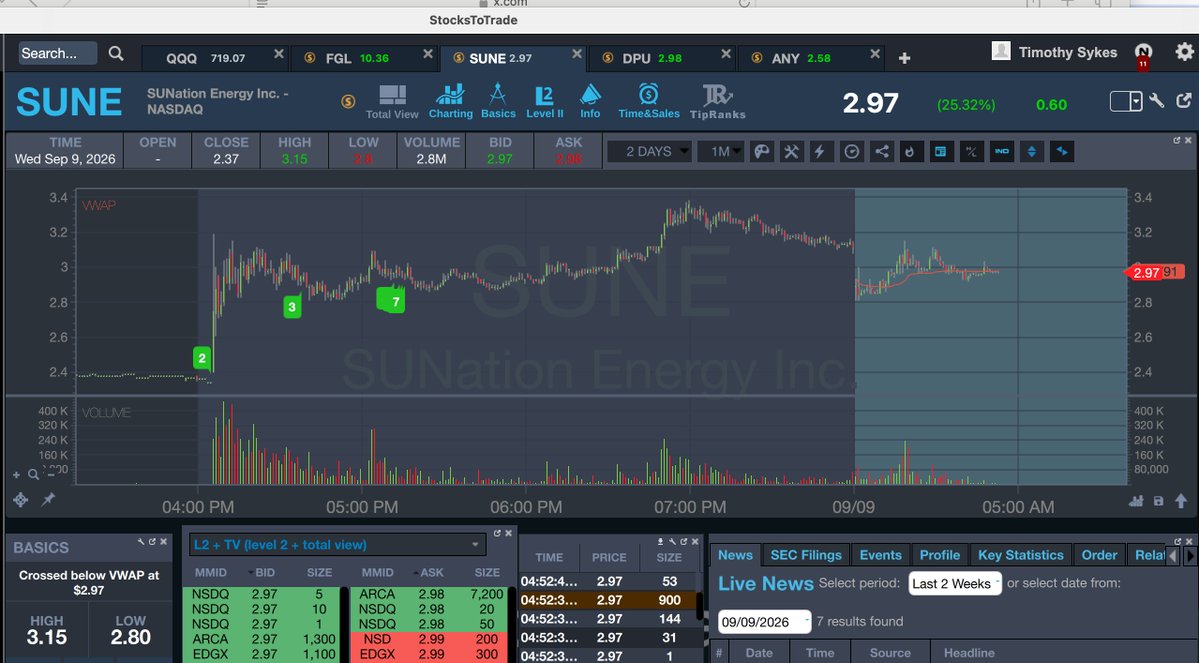Open the 2 DAYS range dropdown
Screen dimensions: 1199x663
coord(649,151)
